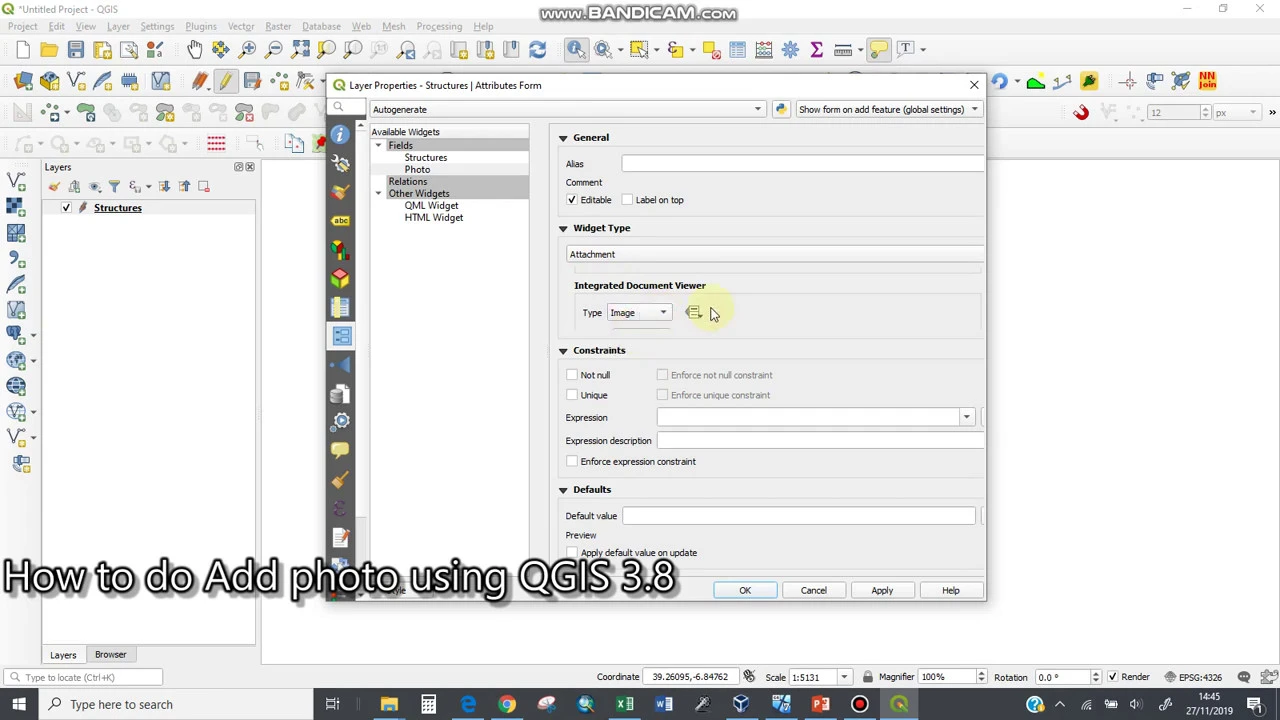The image size is (1280, 720).
Task: Open the attribute table icon
Action: coord(738,49)
